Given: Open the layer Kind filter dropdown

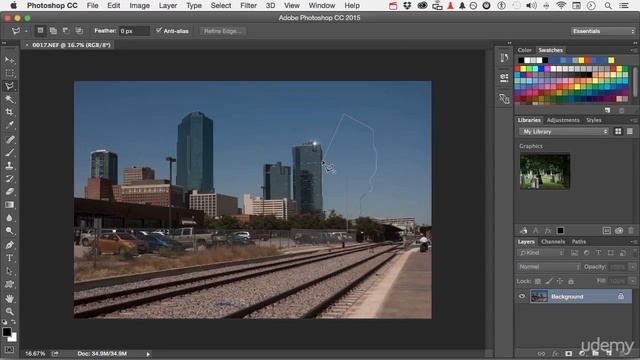Looking at the screenshot, I should (541, 253).
